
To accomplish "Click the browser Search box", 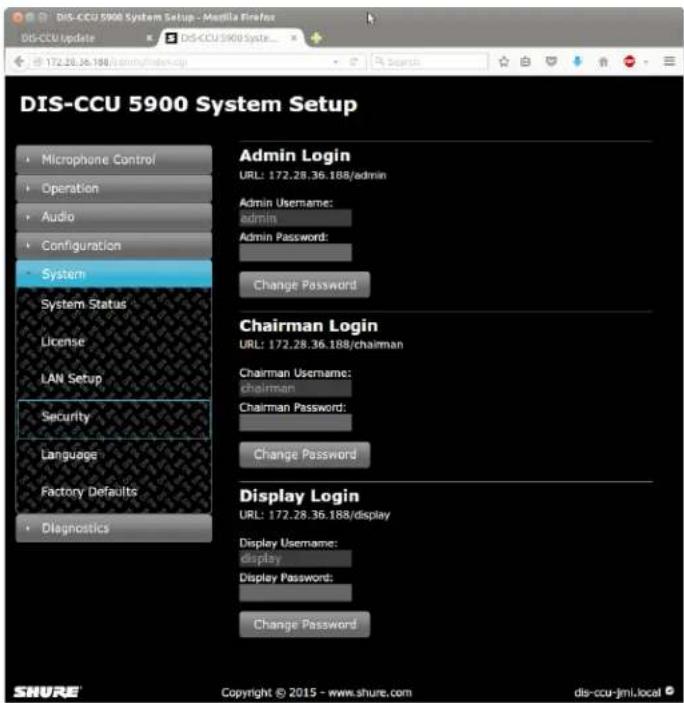I will point(429,62).
